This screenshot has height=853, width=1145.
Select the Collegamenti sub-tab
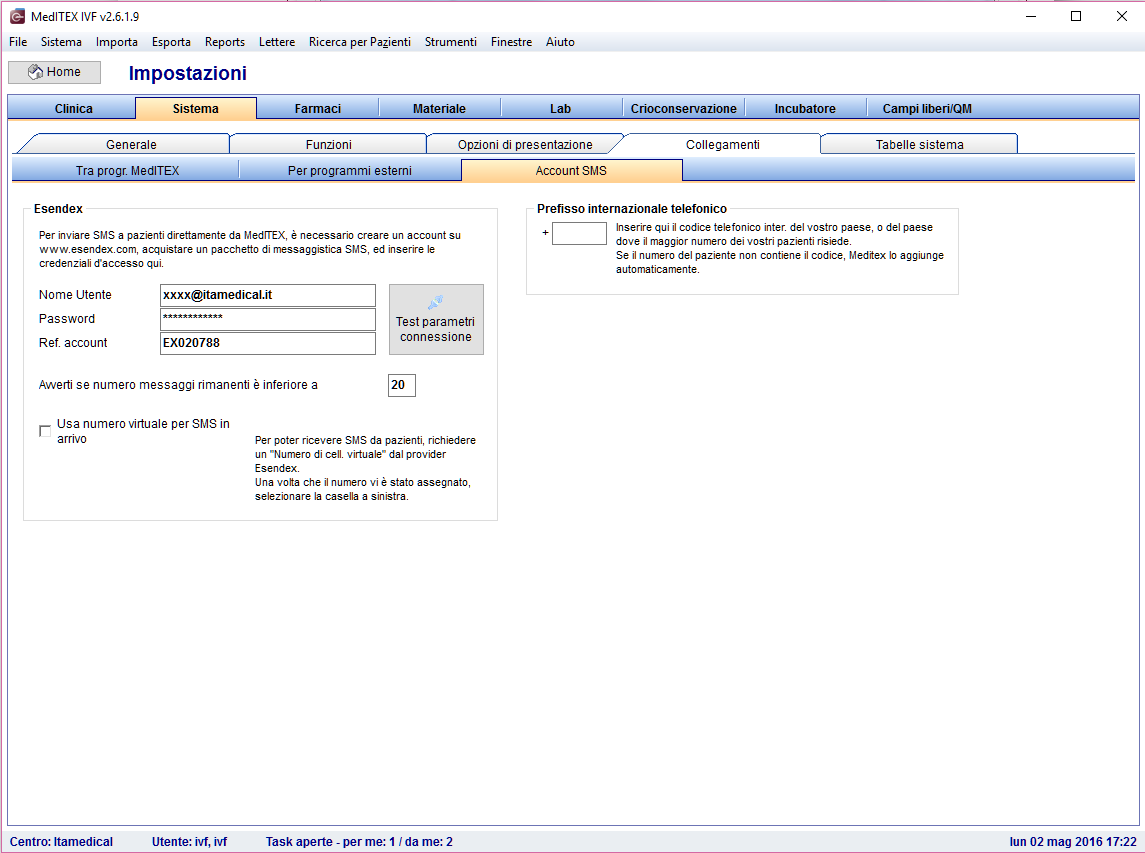[722, 144]
